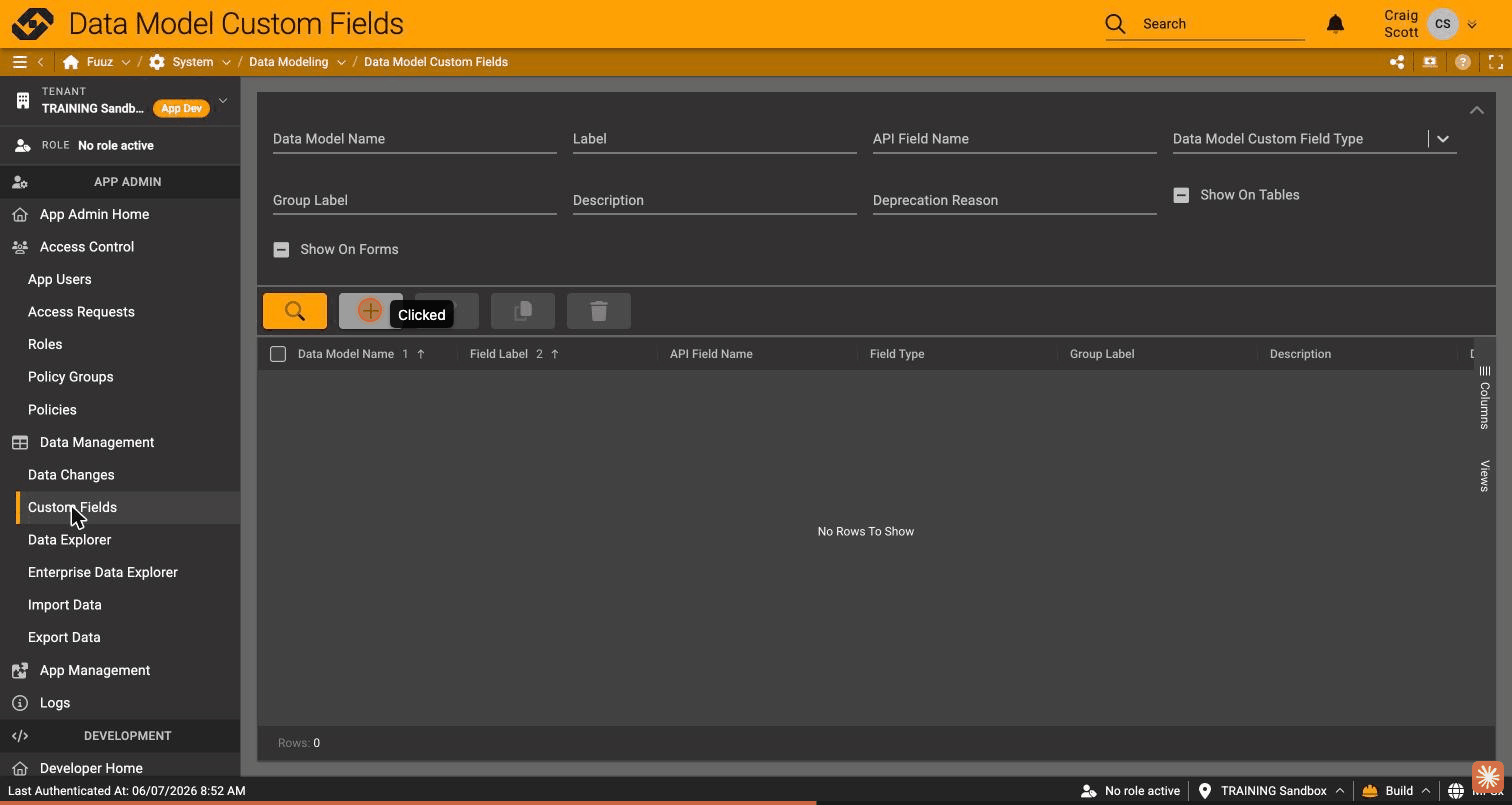This screenshot has width=1512, height=805.
Task: Click the share icon in breadcrumb bar
Action: (x=1397, y=62)
